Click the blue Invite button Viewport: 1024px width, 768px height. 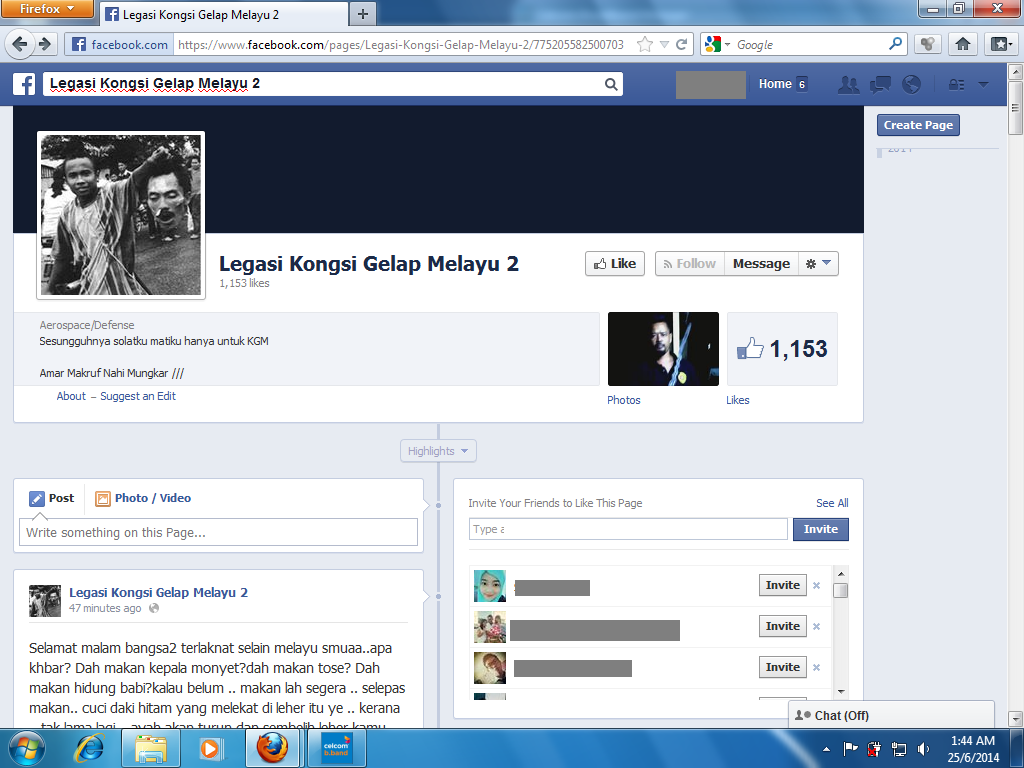tap(821, 530)
